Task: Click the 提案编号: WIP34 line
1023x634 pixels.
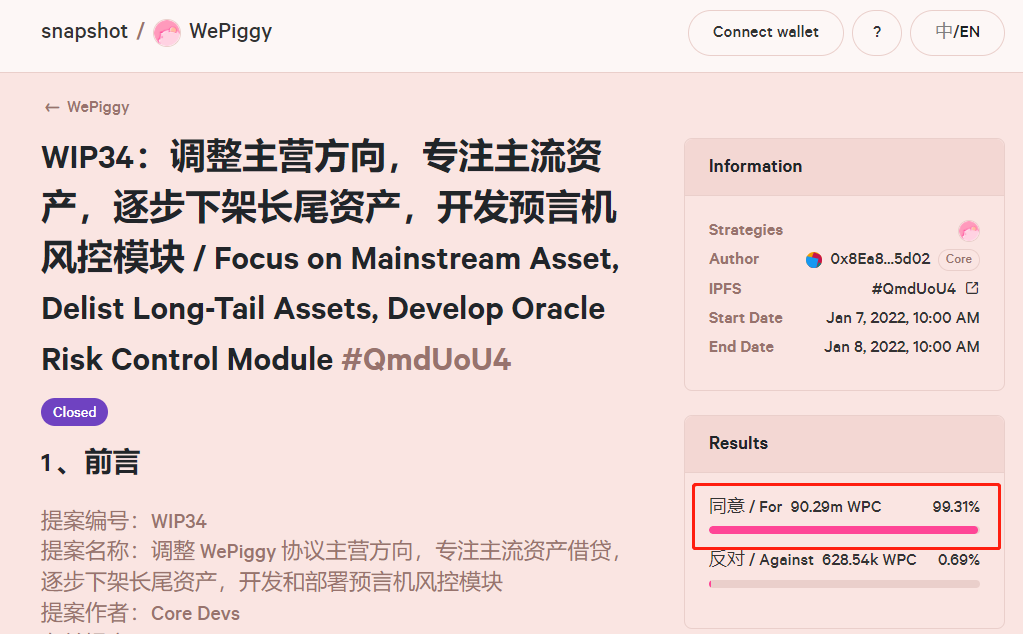Action: pyautogui.click(x=124, y=521)
